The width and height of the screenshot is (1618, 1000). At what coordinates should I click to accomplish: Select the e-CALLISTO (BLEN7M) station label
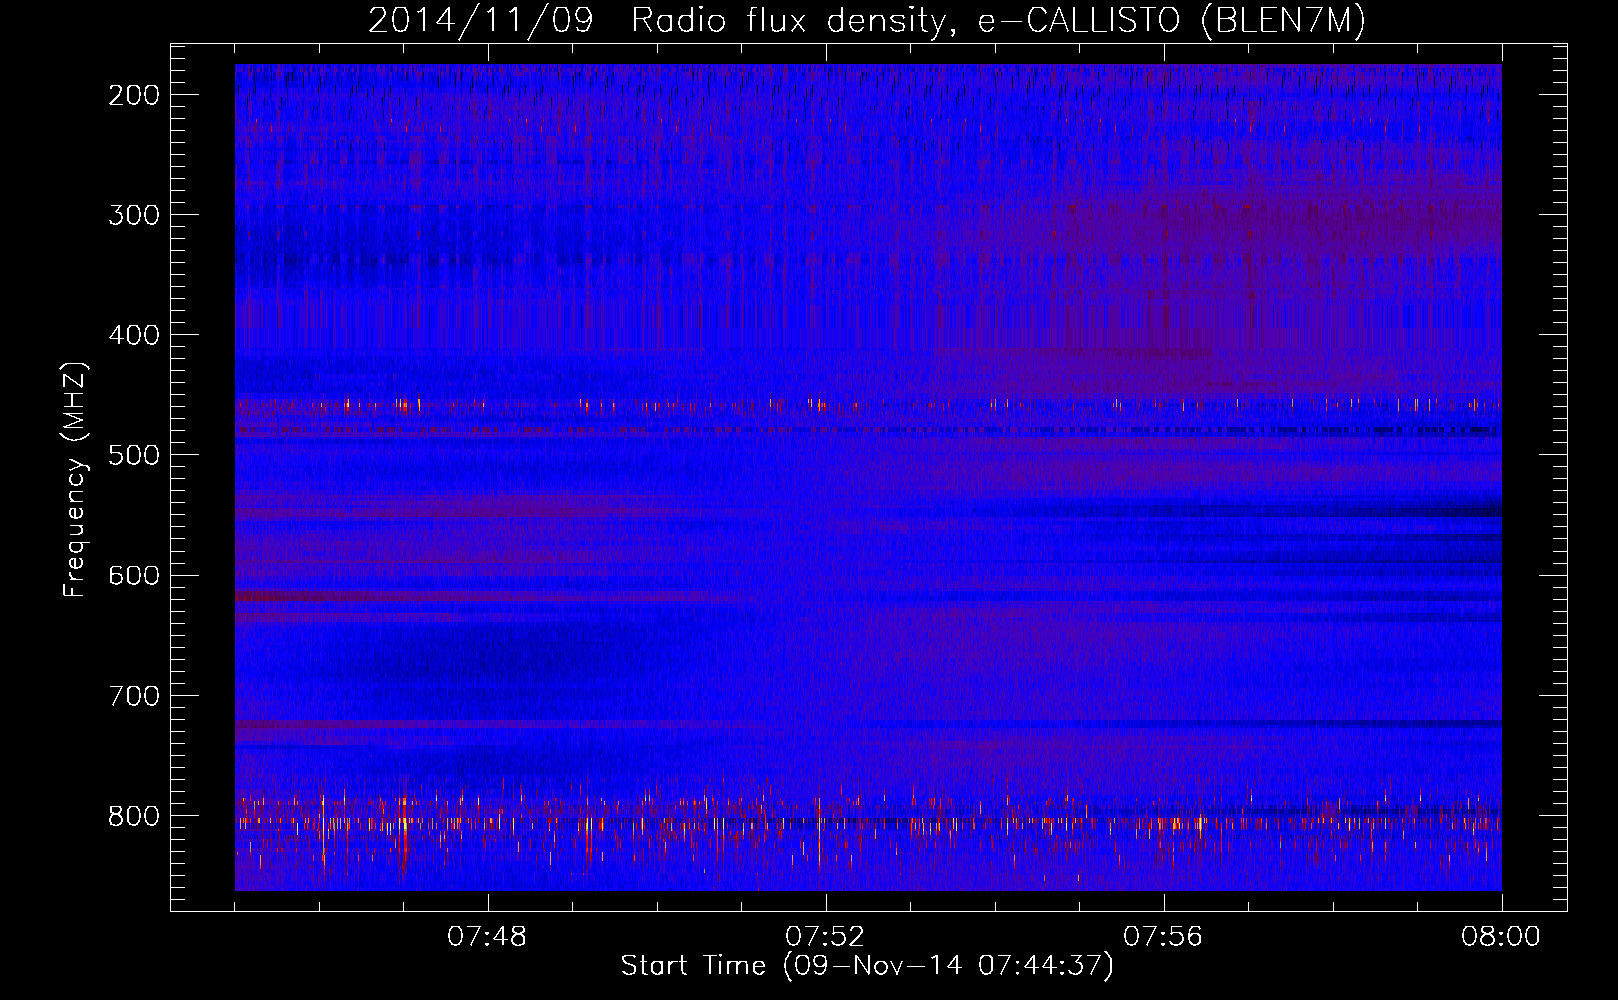(x=1171, y=21)
